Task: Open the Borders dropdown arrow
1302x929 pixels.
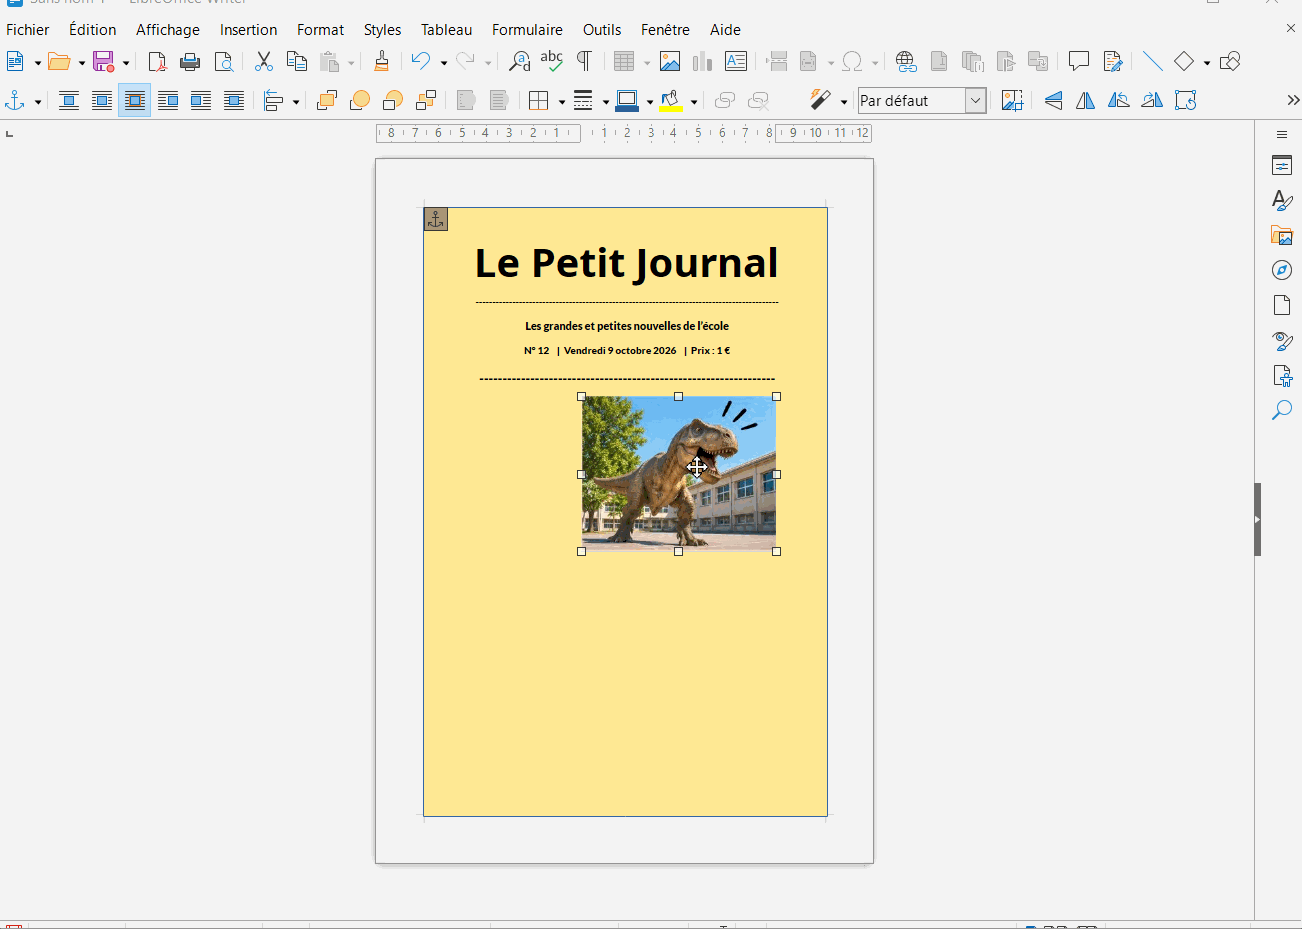Action: pos(562,101)
